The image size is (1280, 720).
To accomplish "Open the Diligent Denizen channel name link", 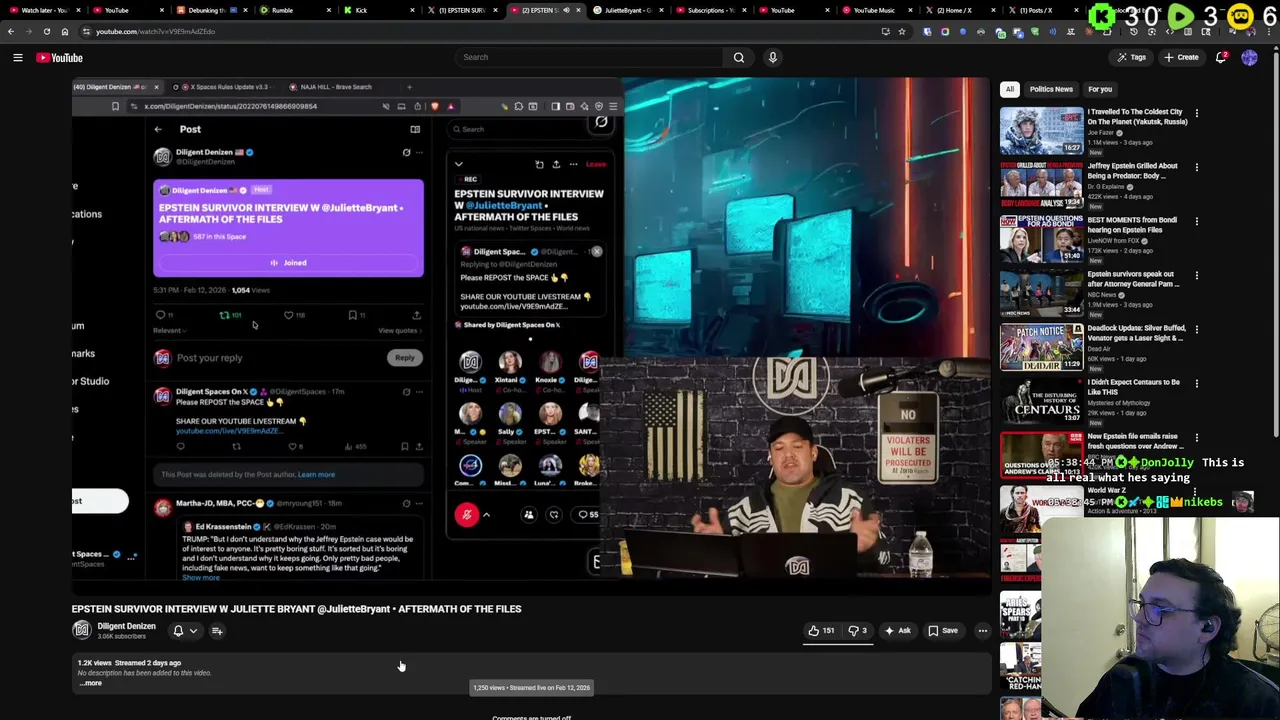I will [126, 626].
